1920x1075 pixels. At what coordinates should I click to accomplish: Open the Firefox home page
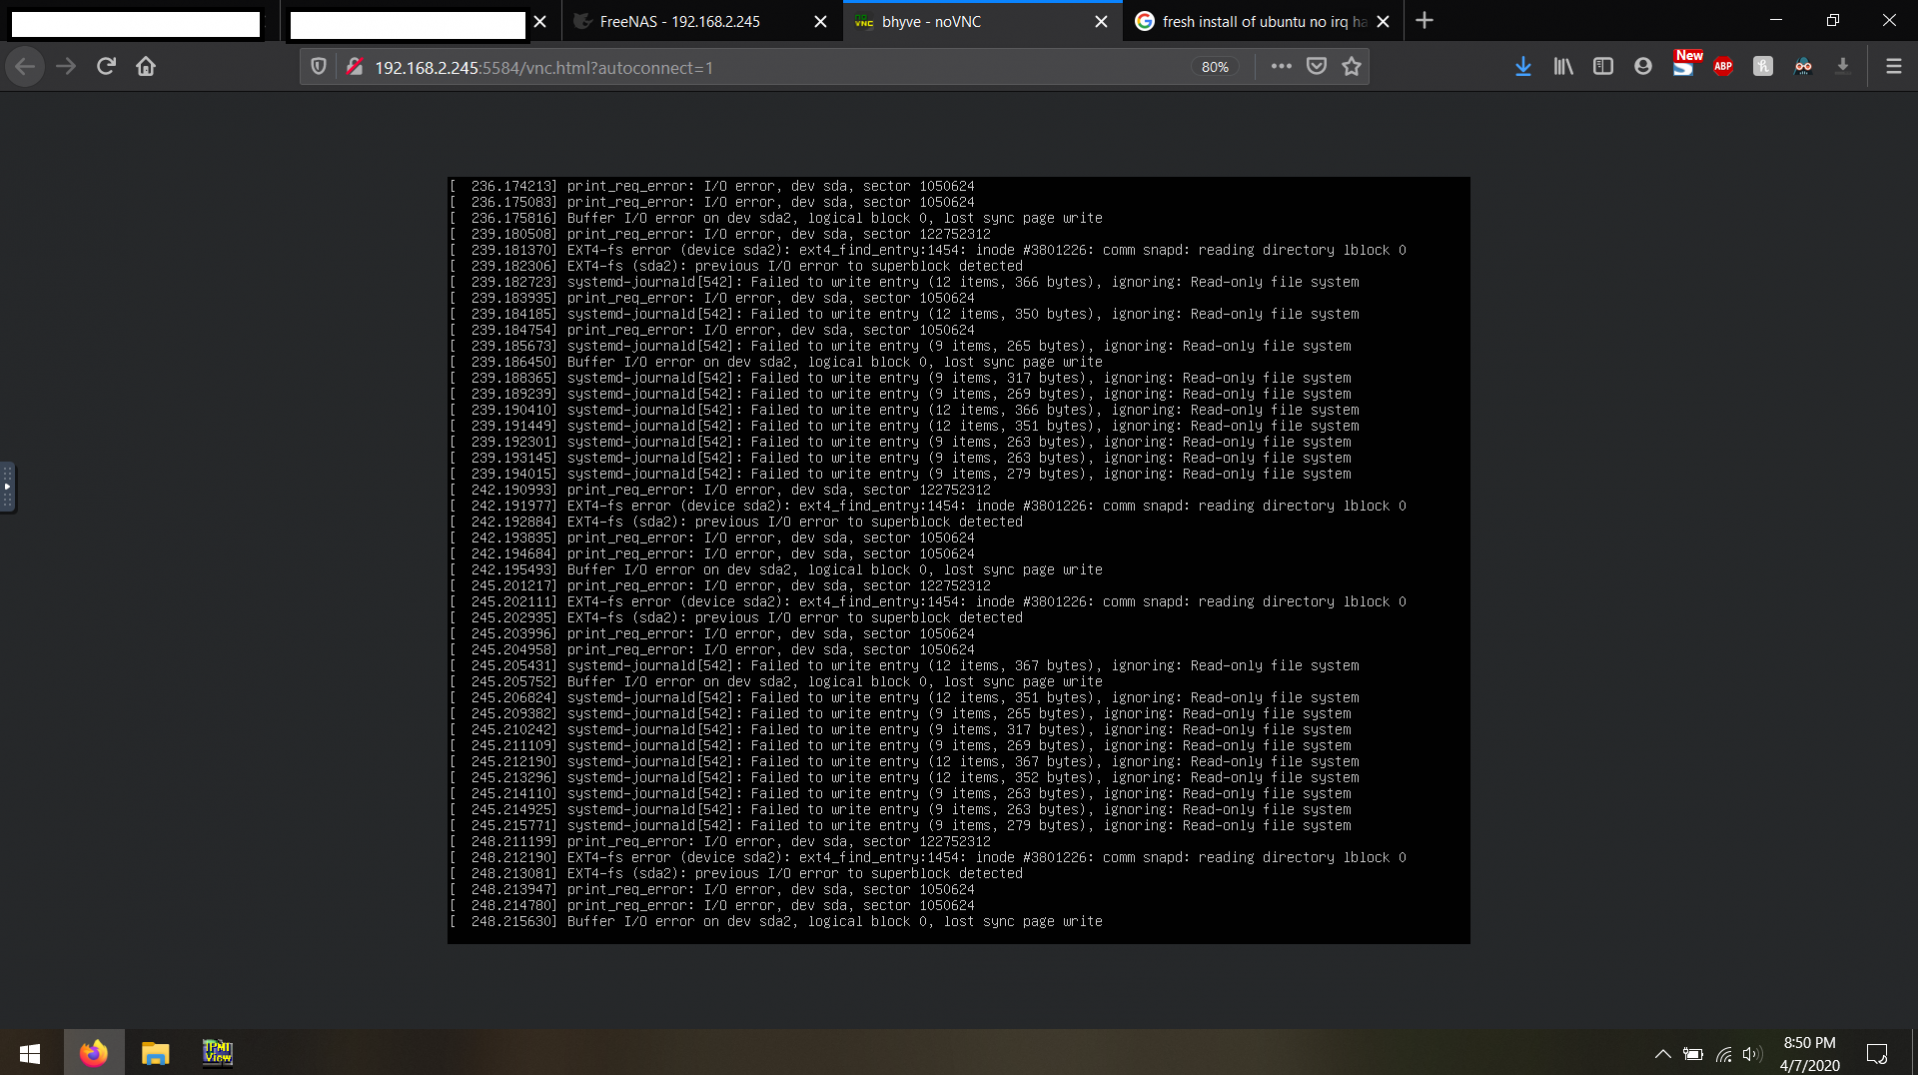(x=146, y=67)
